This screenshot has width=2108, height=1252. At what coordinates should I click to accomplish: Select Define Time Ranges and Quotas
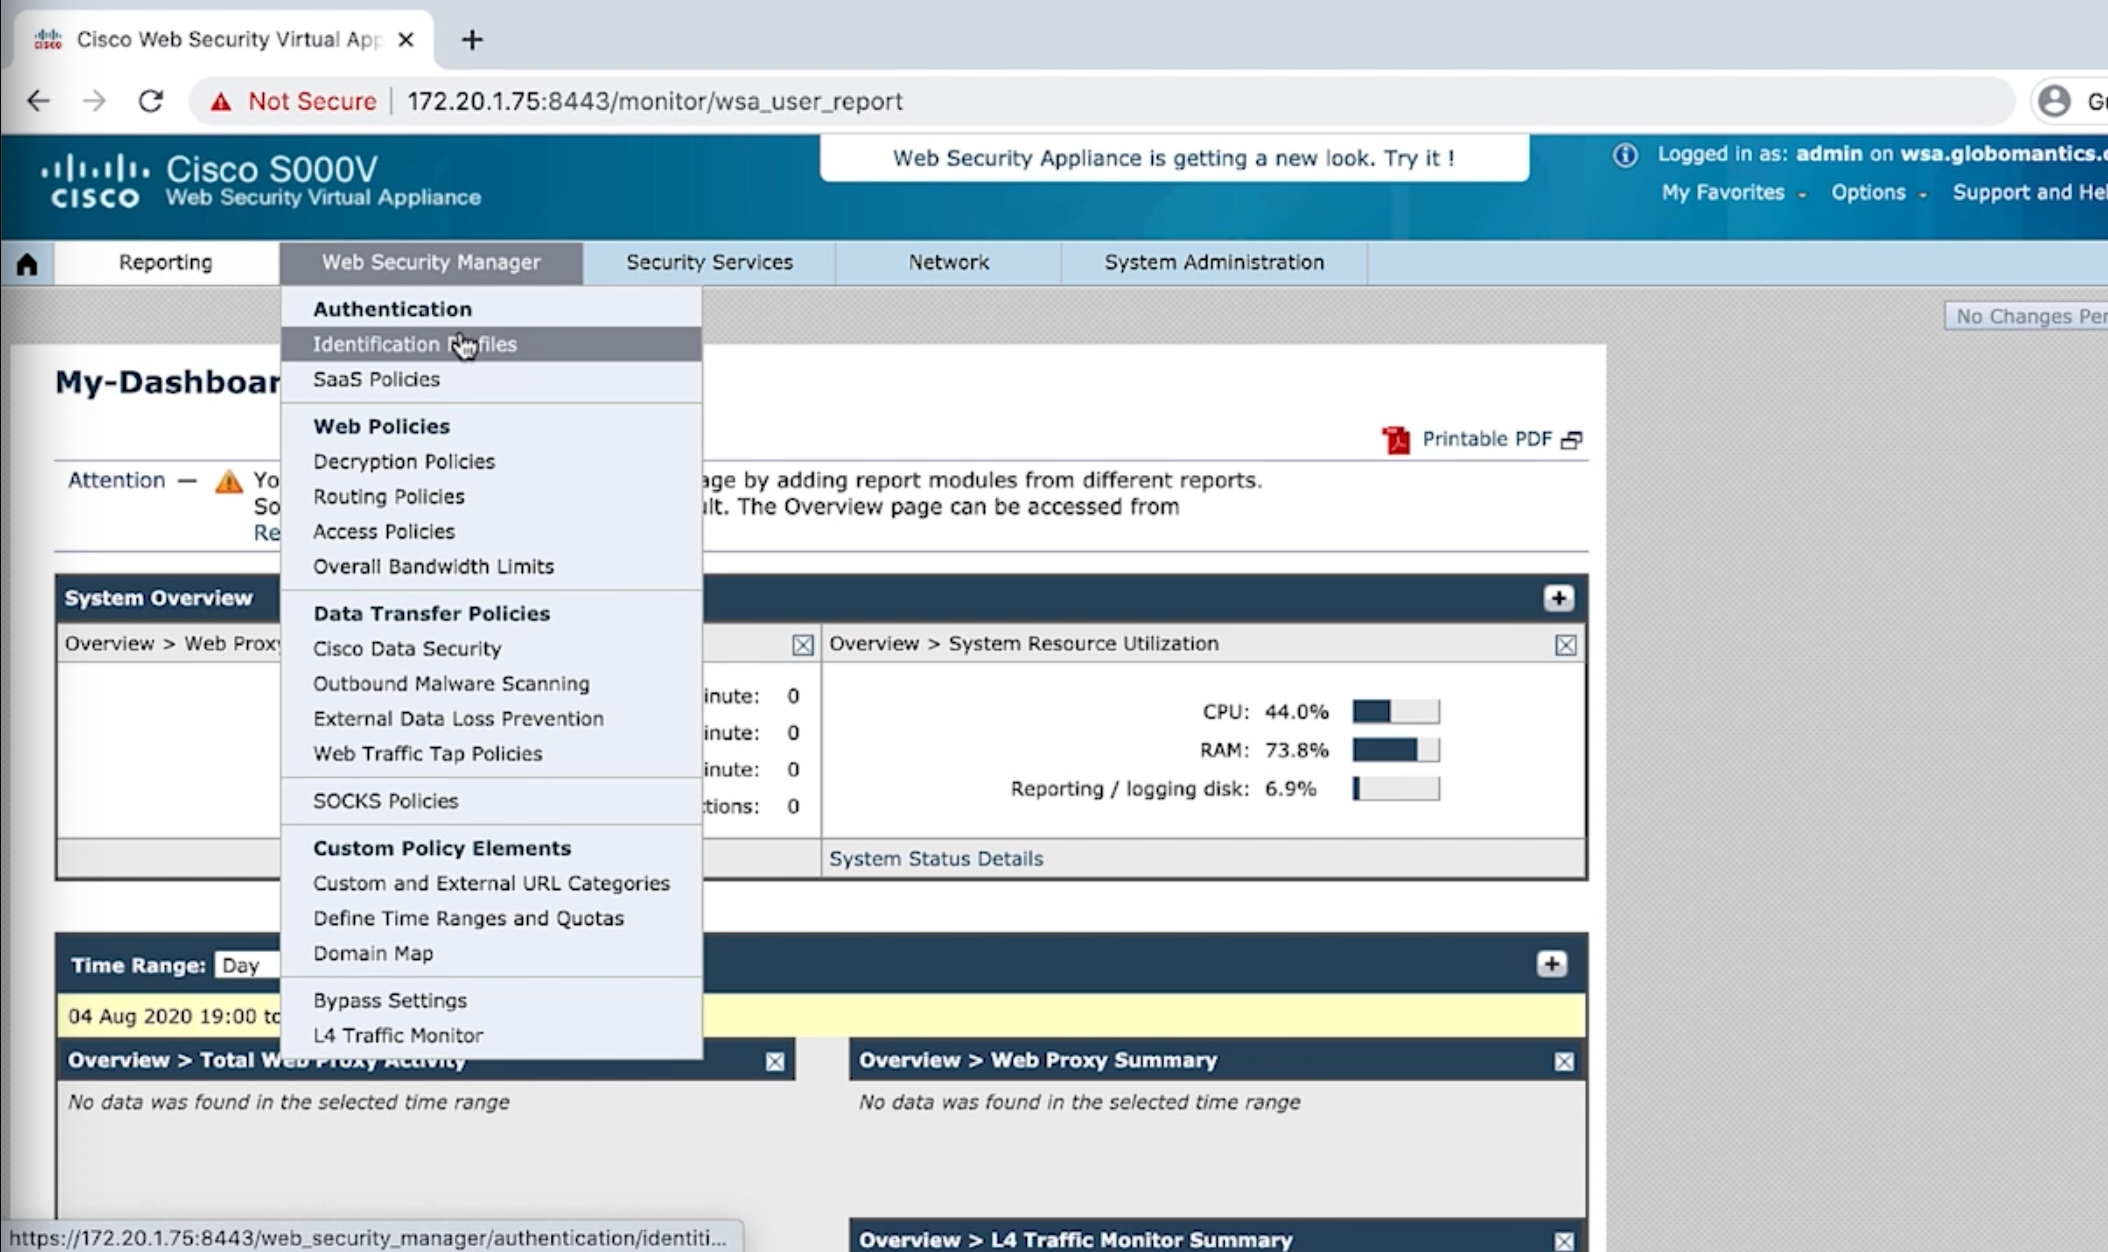click(491, 918)
